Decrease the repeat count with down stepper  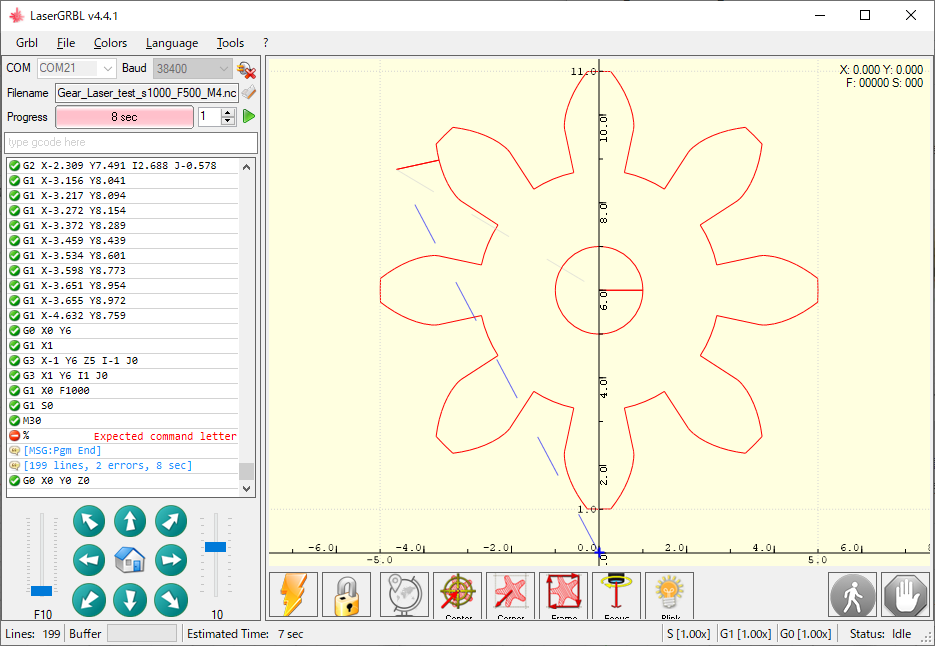click(228, 120)
